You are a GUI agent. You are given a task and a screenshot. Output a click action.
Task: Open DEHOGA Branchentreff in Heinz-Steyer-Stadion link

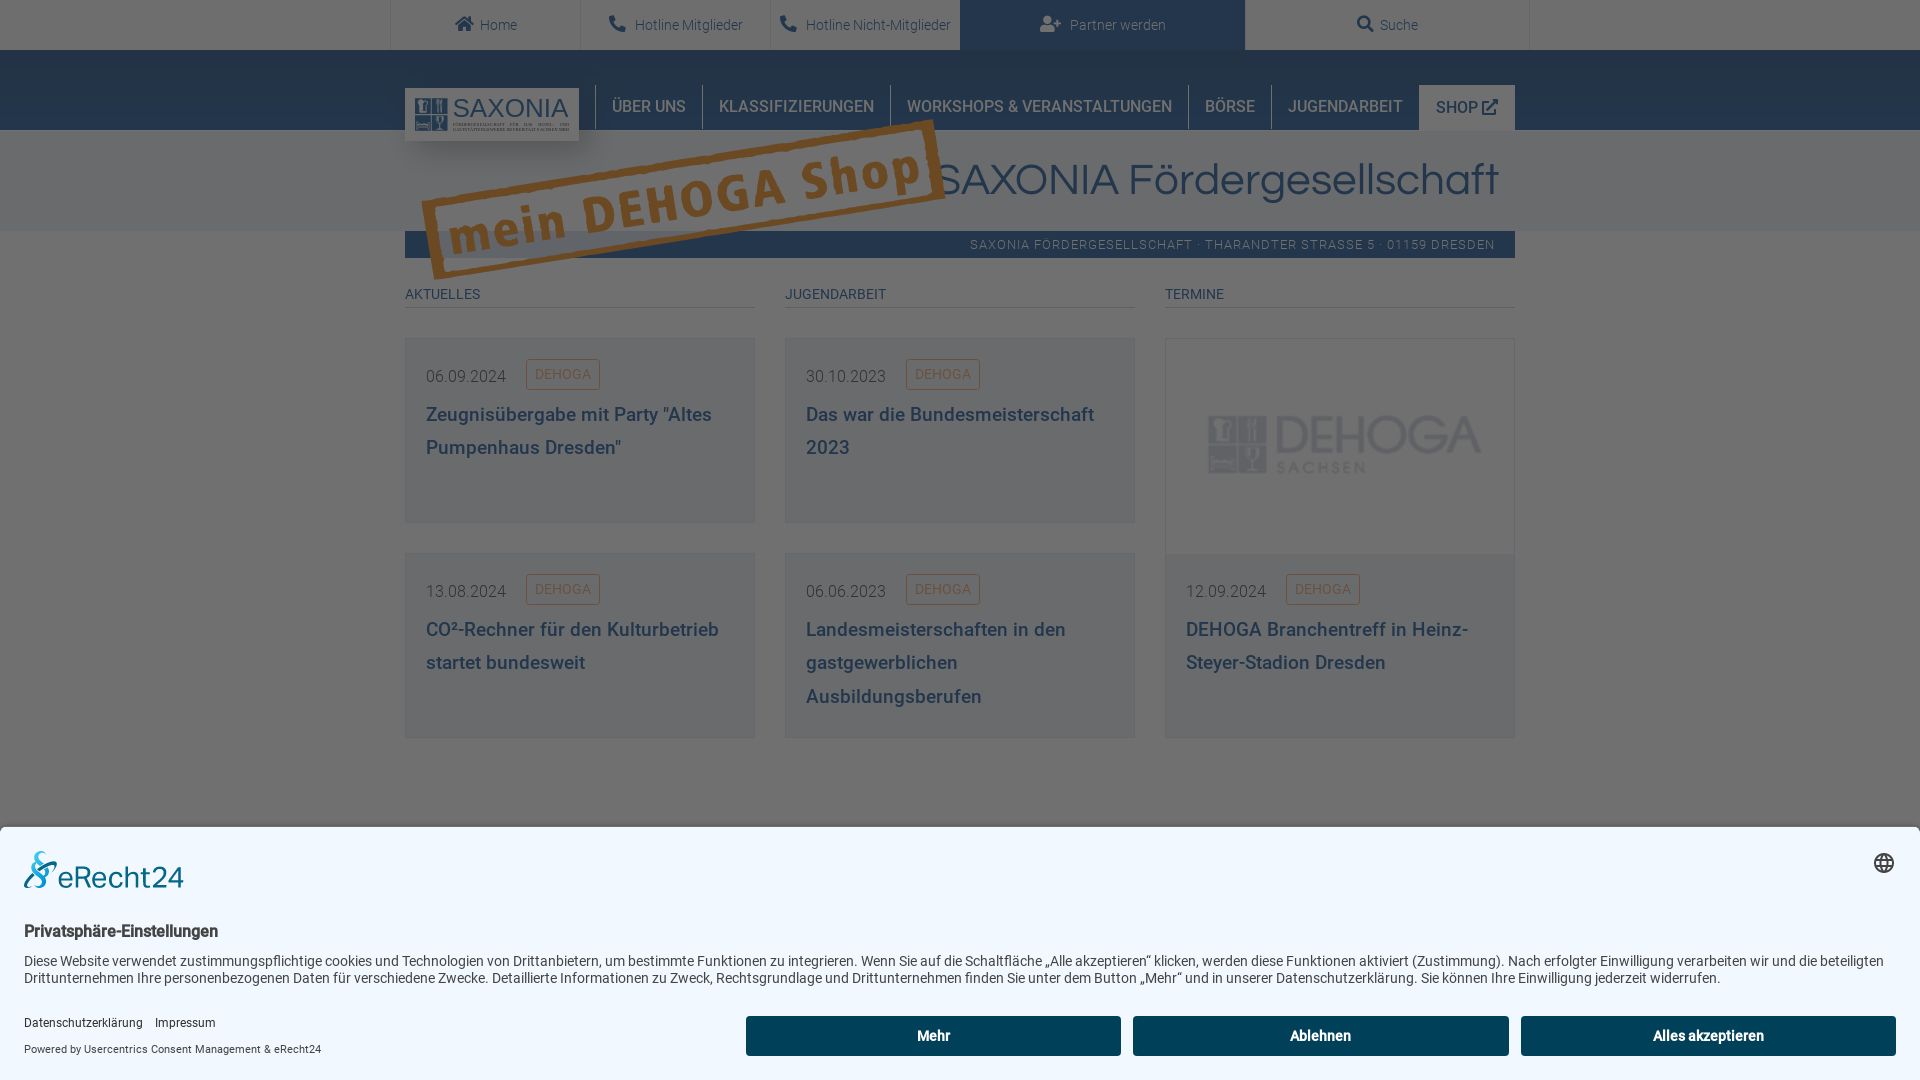(1327, 646)
